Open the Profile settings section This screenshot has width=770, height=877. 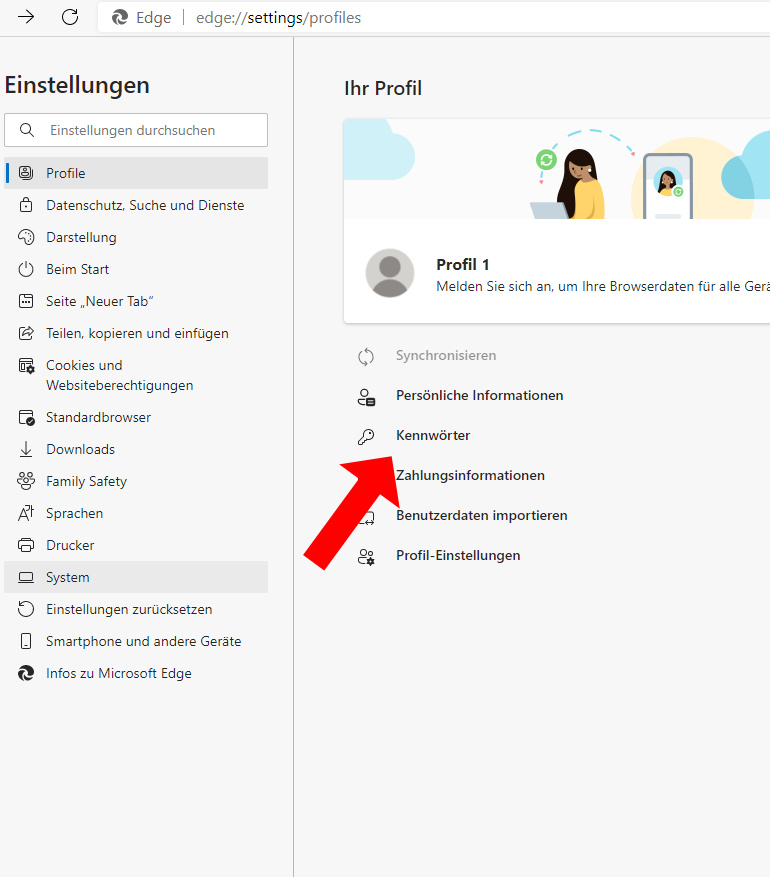(66, 173)
